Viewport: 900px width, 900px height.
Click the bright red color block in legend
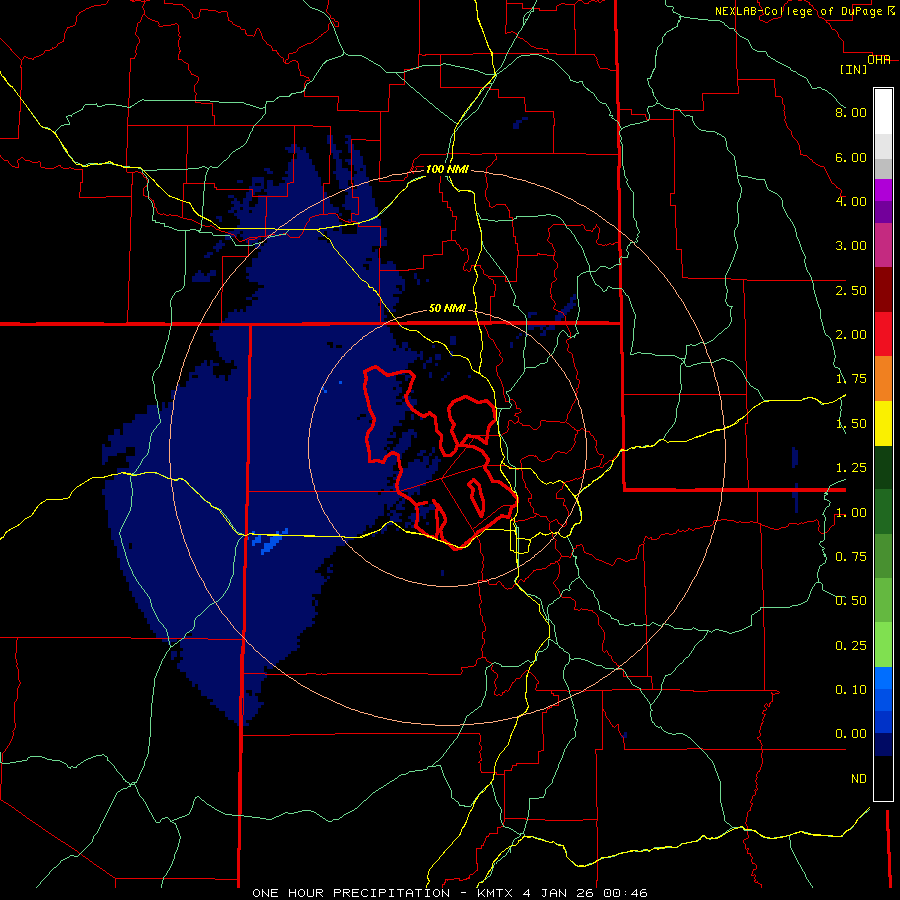pos(883,334)
